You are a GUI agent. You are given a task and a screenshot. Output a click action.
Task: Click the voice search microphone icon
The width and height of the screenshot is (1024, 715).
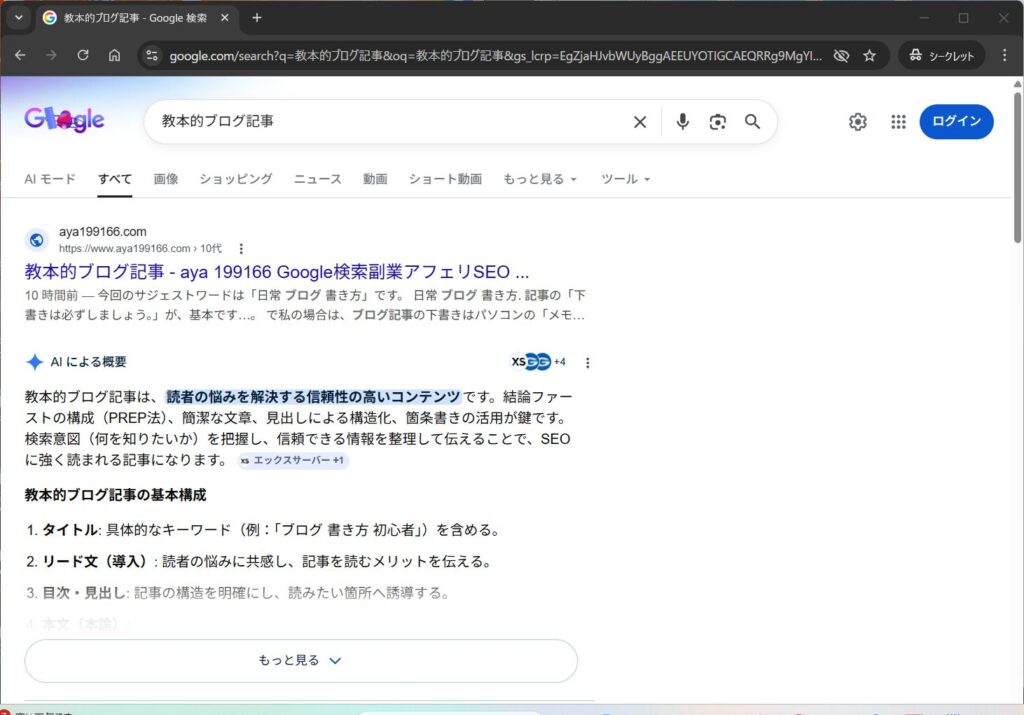point(682,121)
